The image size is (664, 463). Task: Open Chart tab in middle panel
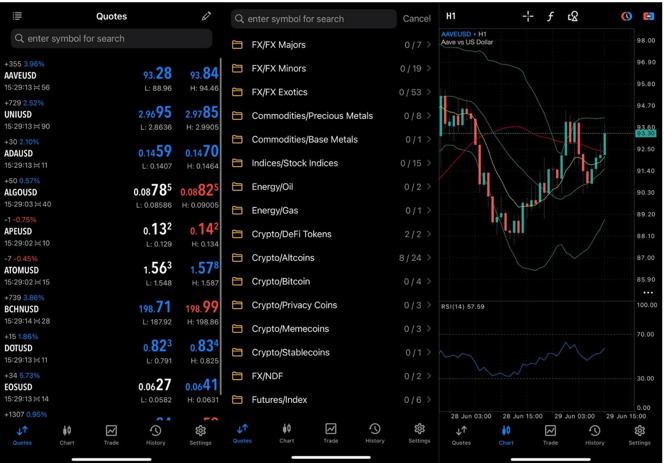[287, 433]
